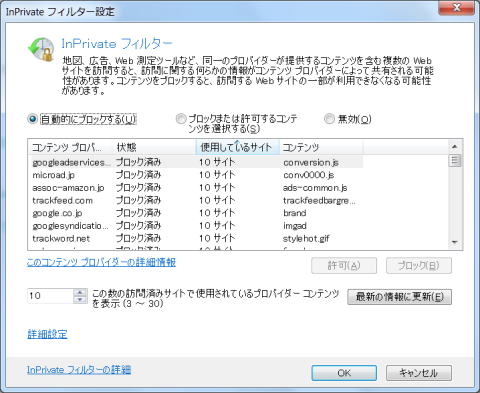Close the InPrivate filter settings dialog
Image resolution: width=480 pixels, height=393 pixels.
point(457,7)
